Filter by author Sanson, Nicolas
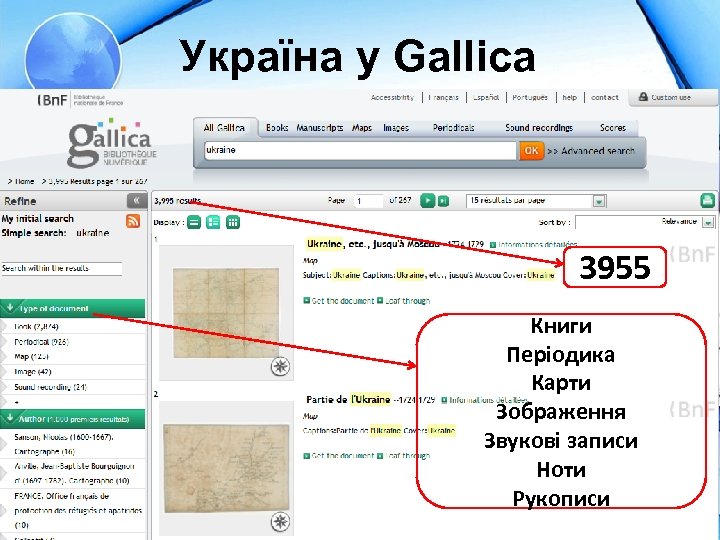 [64, 444]
